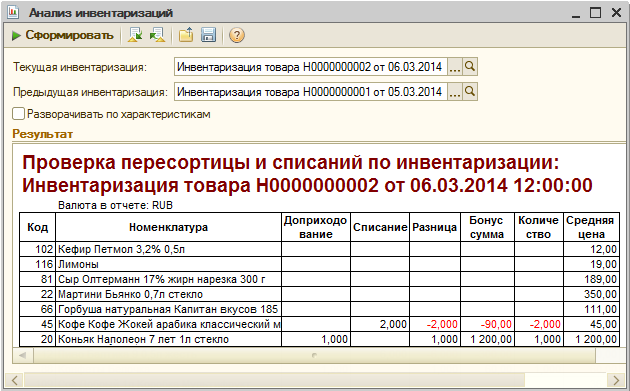Click the application icon in title bar
Viewport: 630px width, 391px height.
pyautogui.click(x=13, y=12)
